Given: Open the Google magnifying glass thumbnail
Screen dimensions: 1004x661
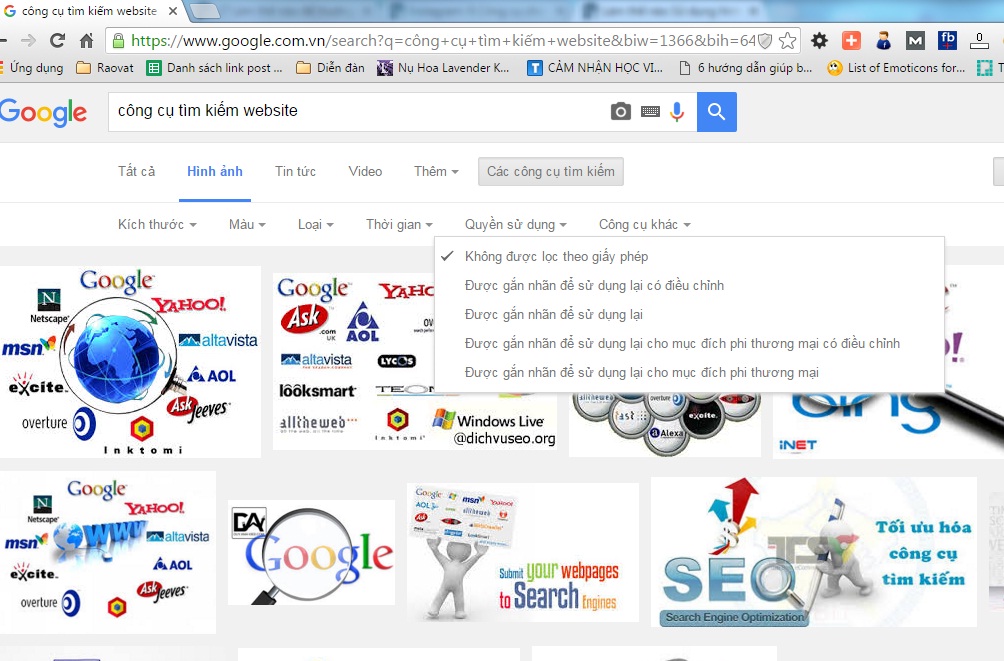Looking at the screenshot, I should click(x=311, y=552).
